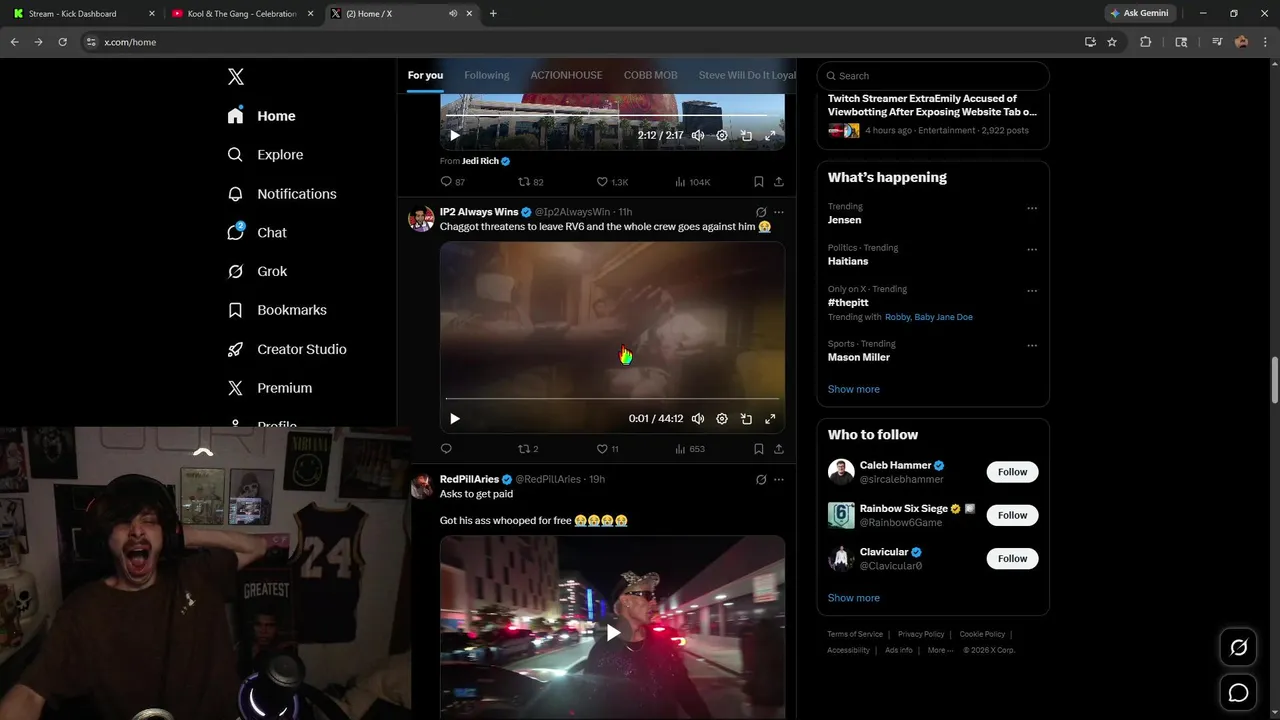Open floating chat messages button
The image size is (1280, 720).
point(1238,692)
